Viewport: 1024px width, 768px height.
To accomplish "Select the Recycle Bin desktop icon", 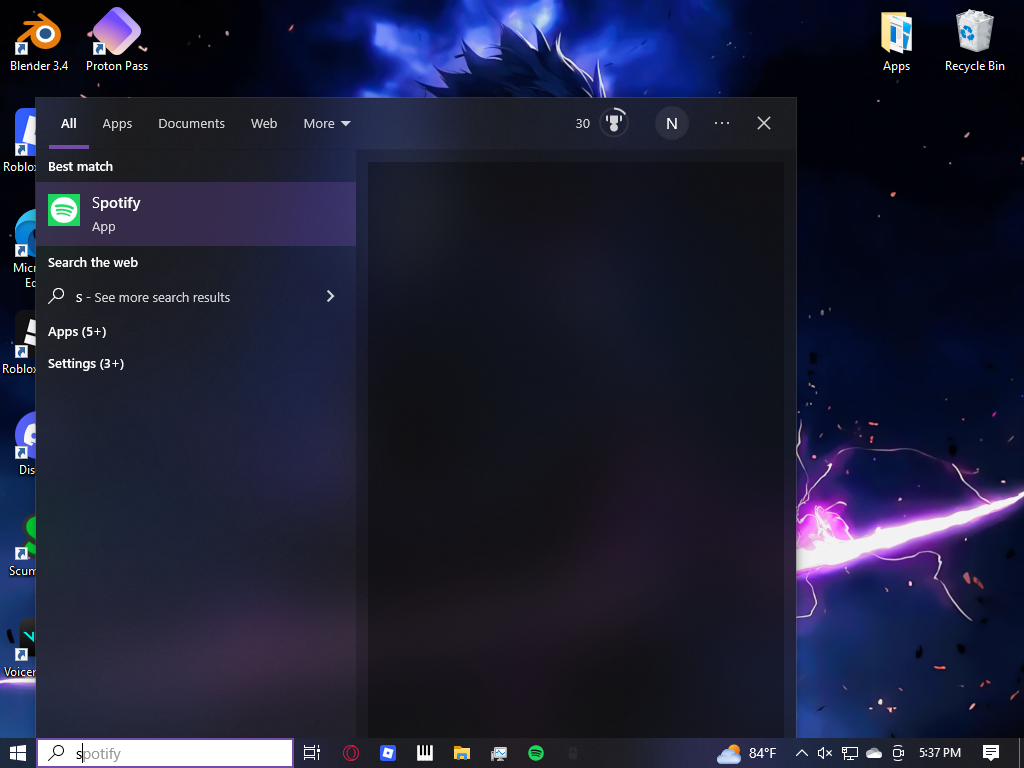I will 974,40.
